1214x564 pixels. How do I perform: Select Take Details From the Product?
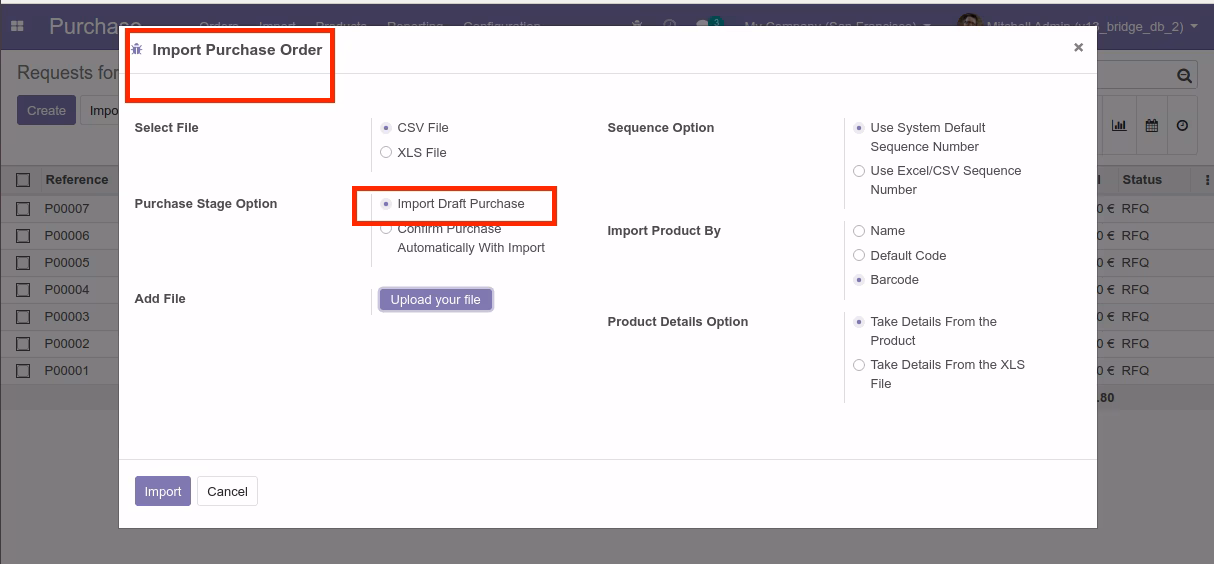859,322
